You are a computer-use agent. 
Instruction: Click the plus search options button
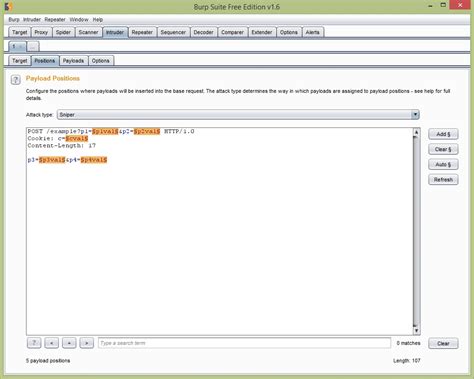69,343
